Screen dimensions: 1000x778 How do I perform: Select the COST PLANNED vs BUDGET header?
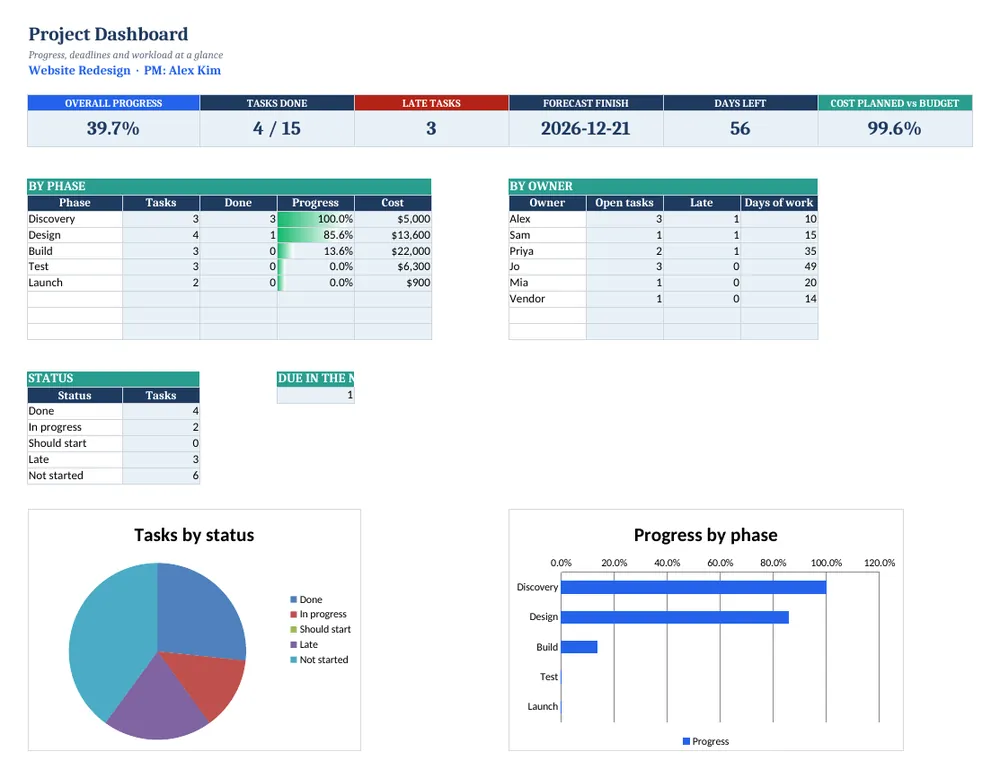click(x=895, y=103)
